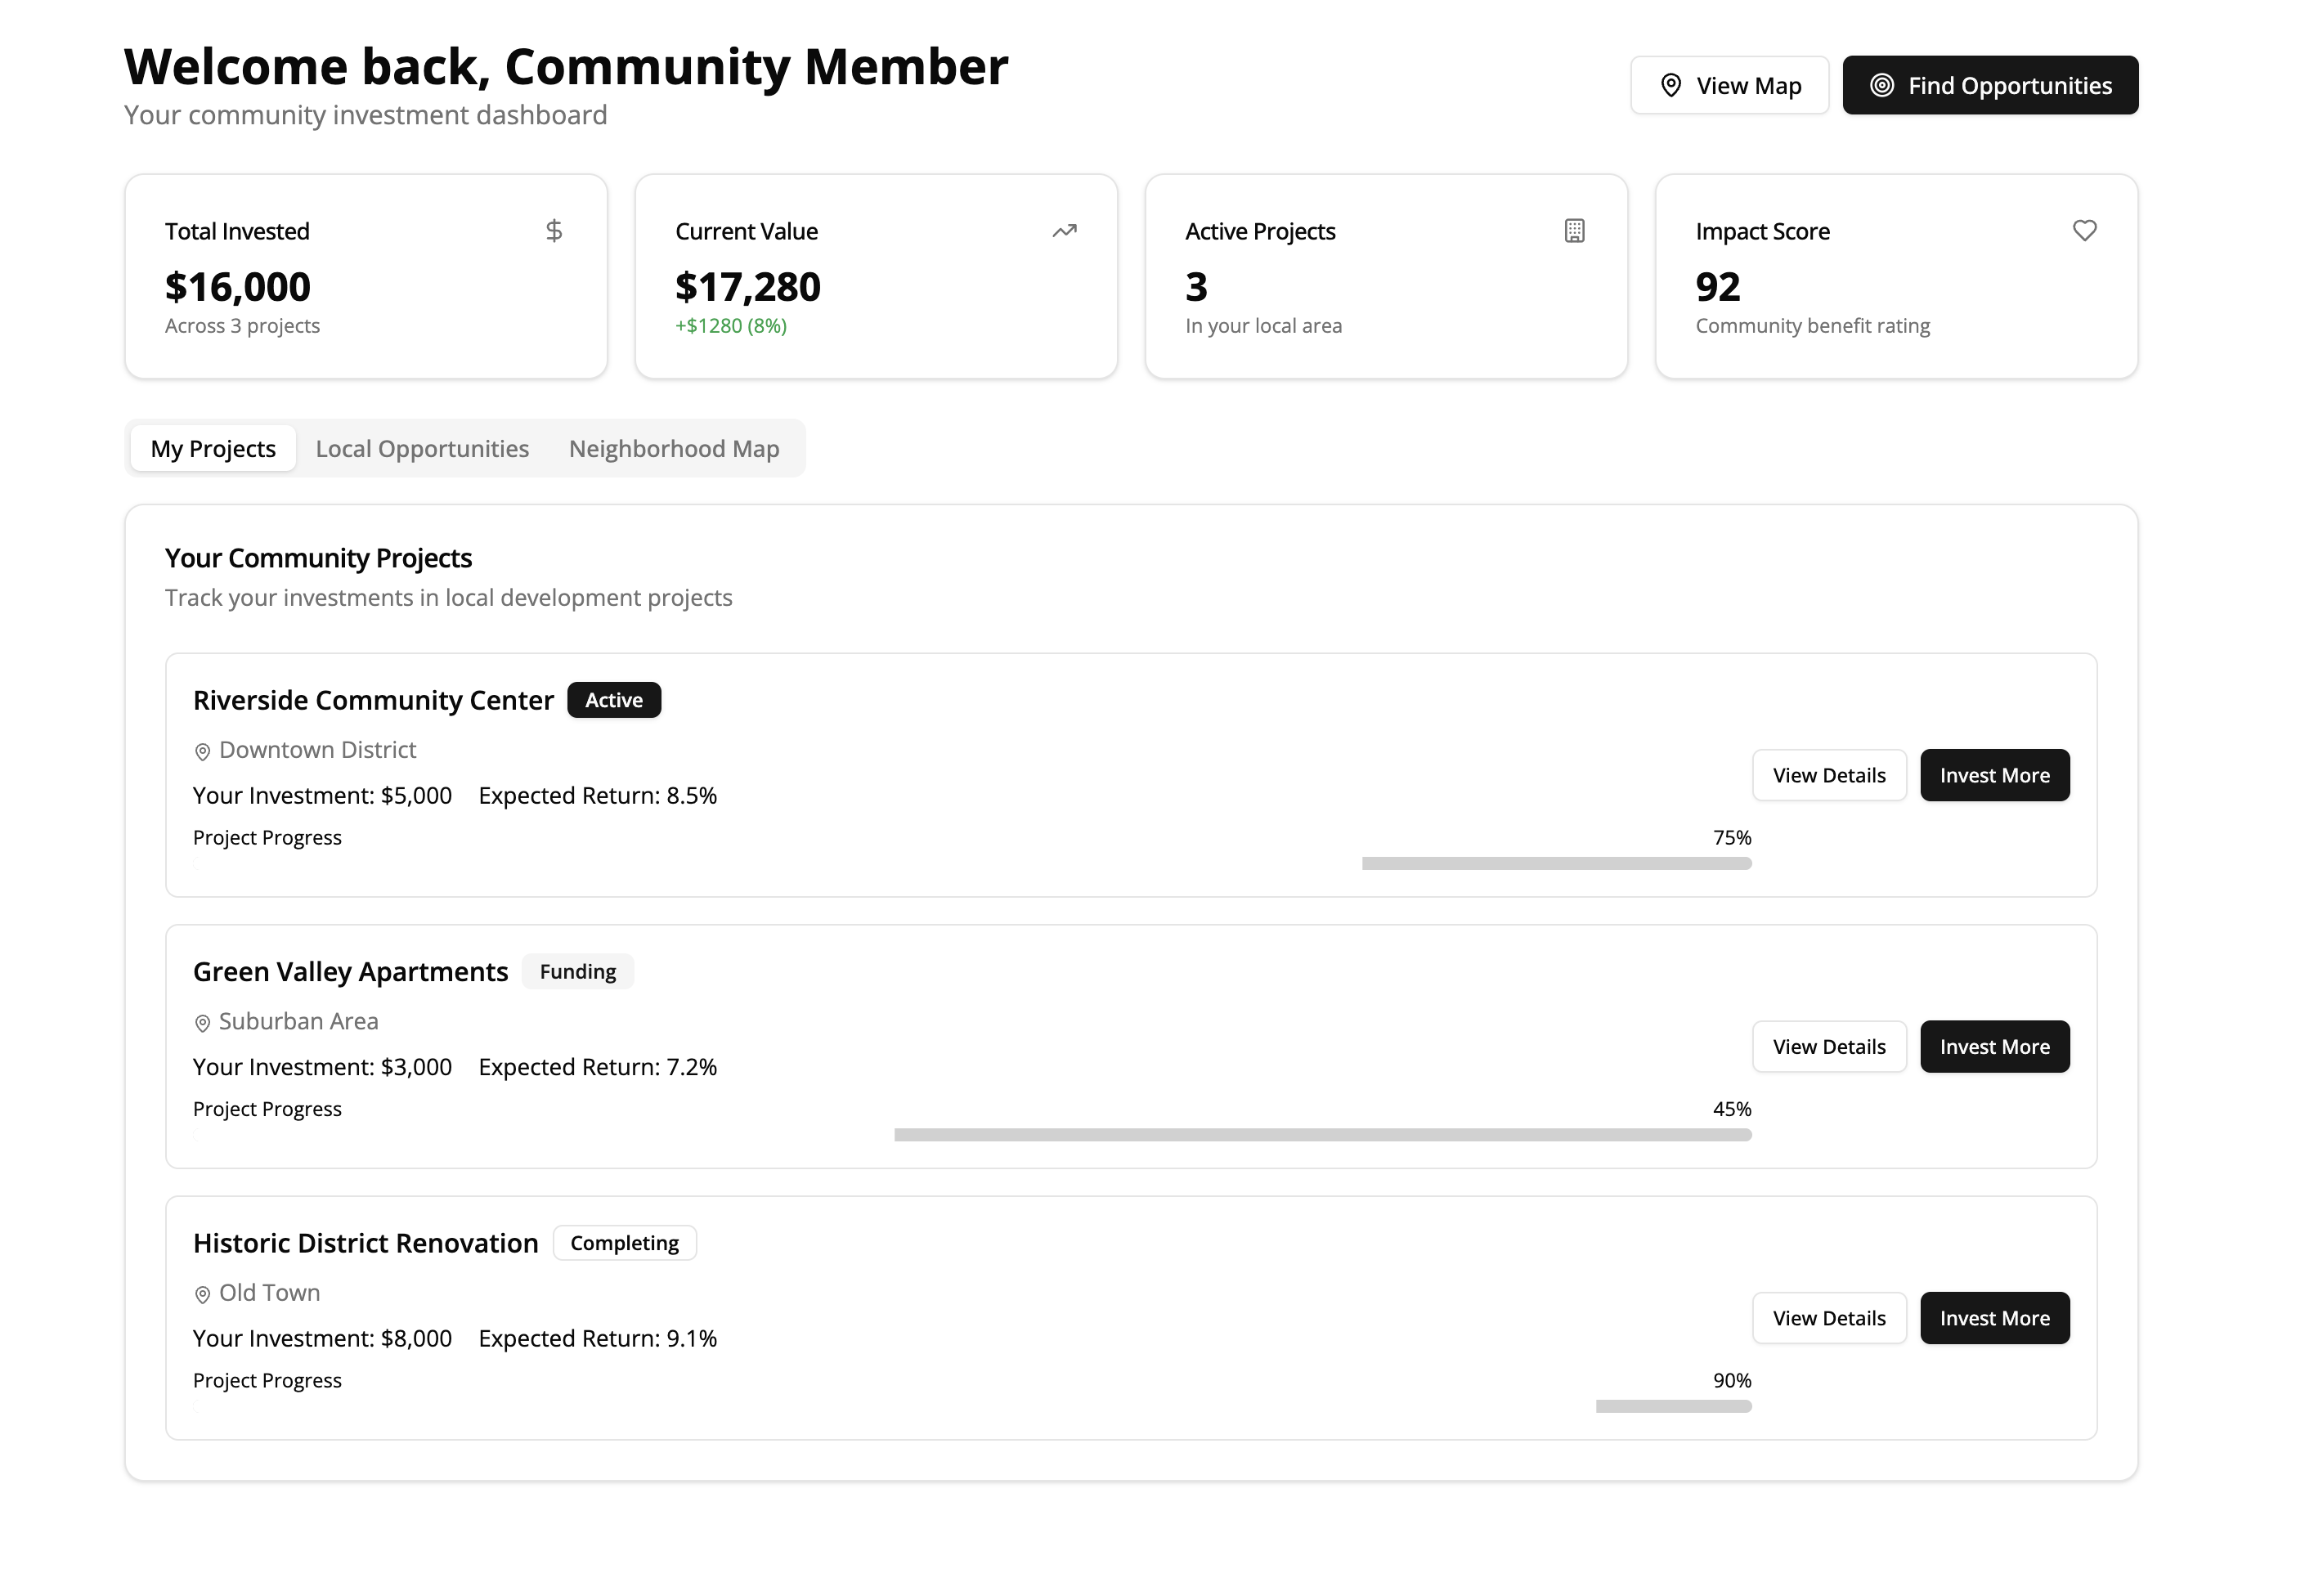This screenshot has width=2314, height=1596.
Task: Click the trending-up arrow icon in Current Value
Action: 1064,231
